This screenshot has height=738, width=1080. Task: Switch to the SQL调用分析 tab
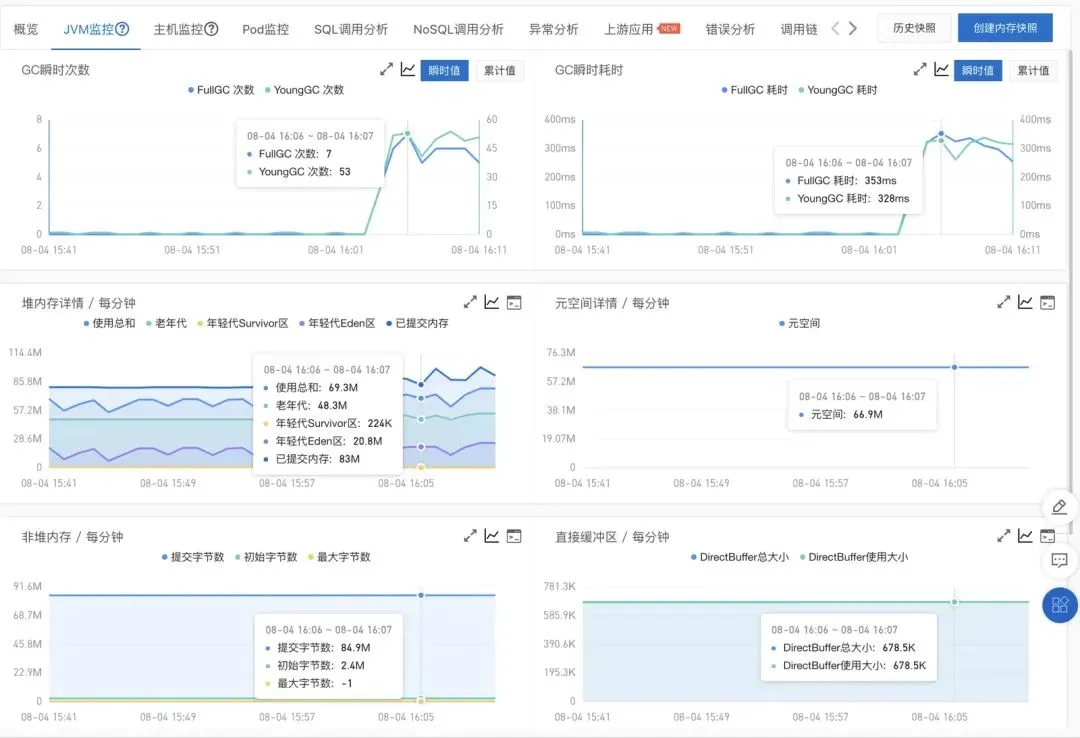(351, 29)
